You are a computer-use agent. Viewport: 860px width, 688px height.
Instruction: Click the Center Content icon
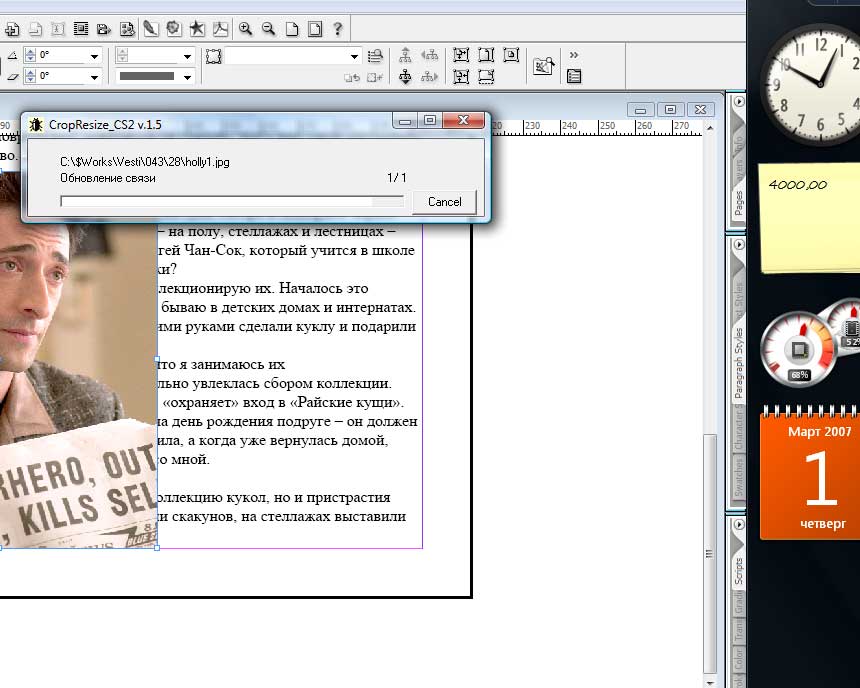pos(511,55)
